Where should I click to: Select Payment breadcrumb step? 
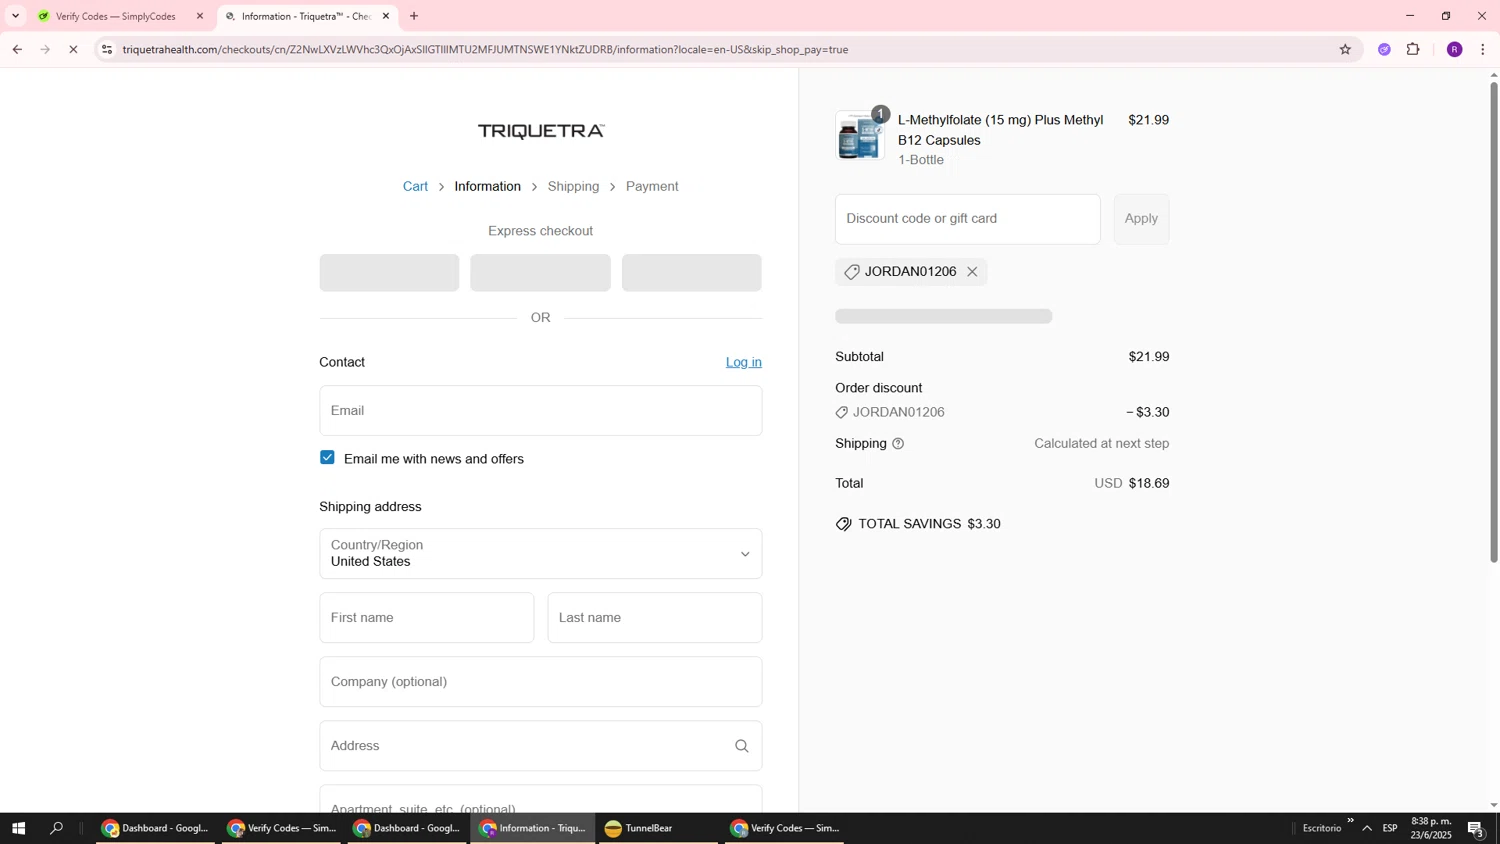coord(652,187)
